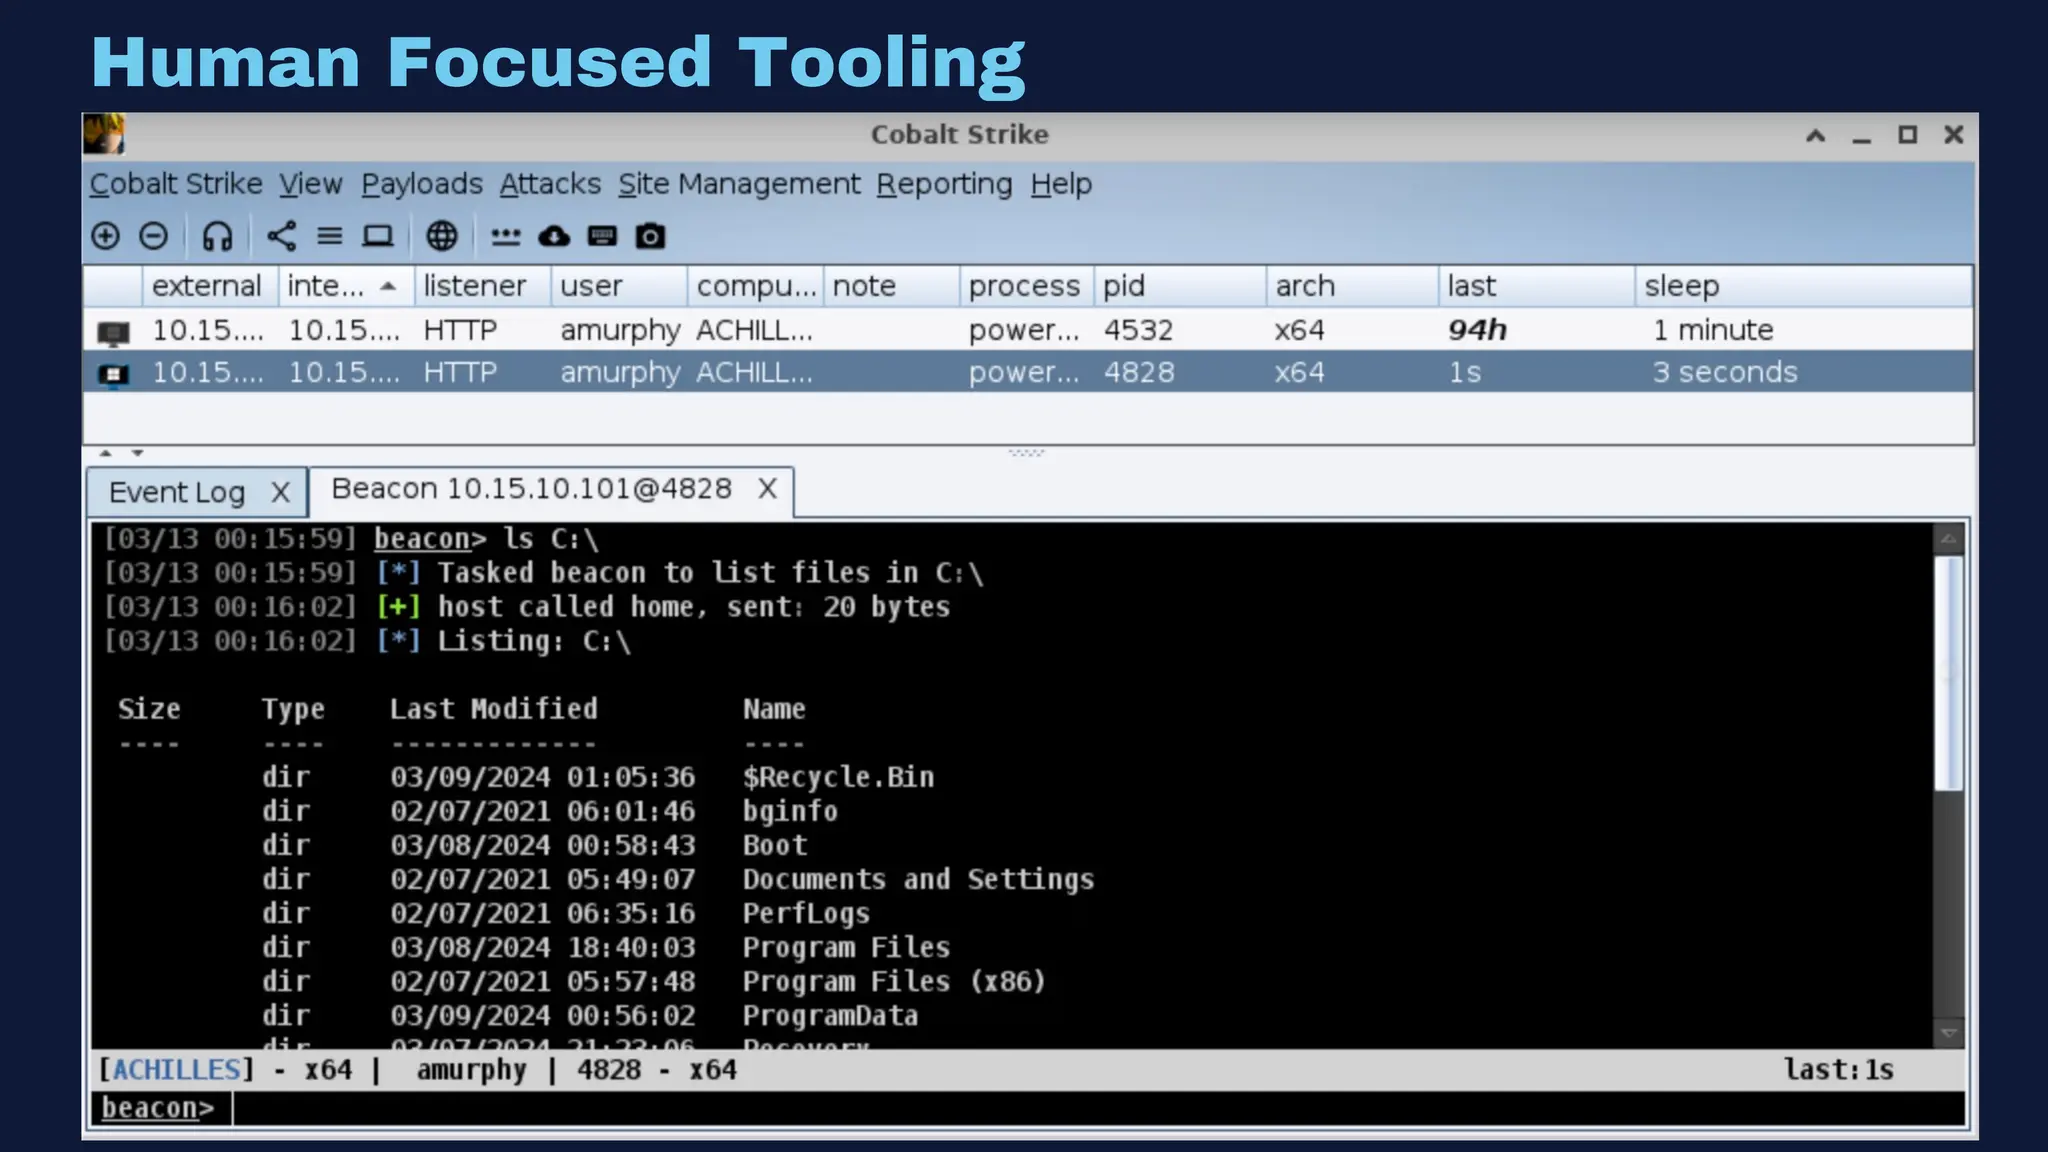2048x1152 pixels.
Task: Click the Cobalt Strike app icon in title bar
Action: pos(104,134)
